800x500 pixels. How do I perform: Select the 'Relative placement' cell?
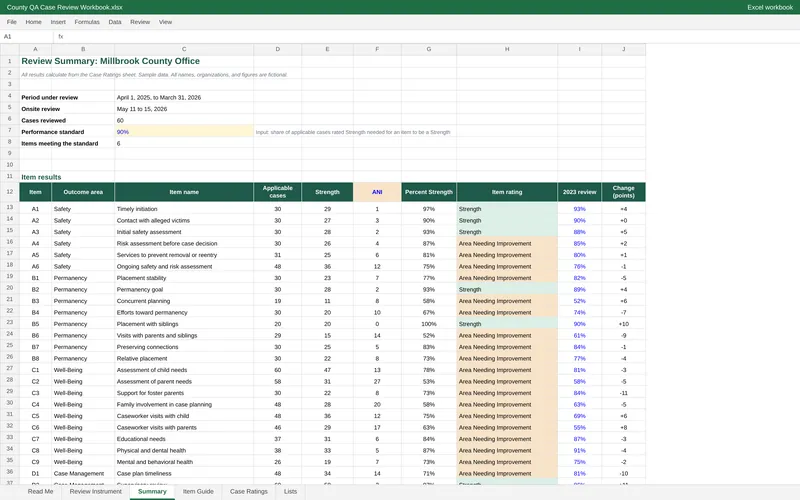click(184, 358)
